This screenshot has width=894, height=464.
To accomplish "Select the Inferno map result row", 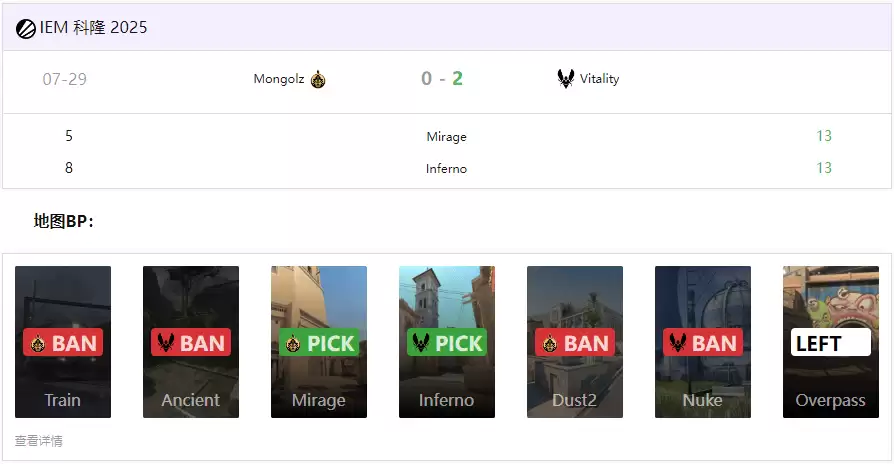I will [x=447, y=168].
